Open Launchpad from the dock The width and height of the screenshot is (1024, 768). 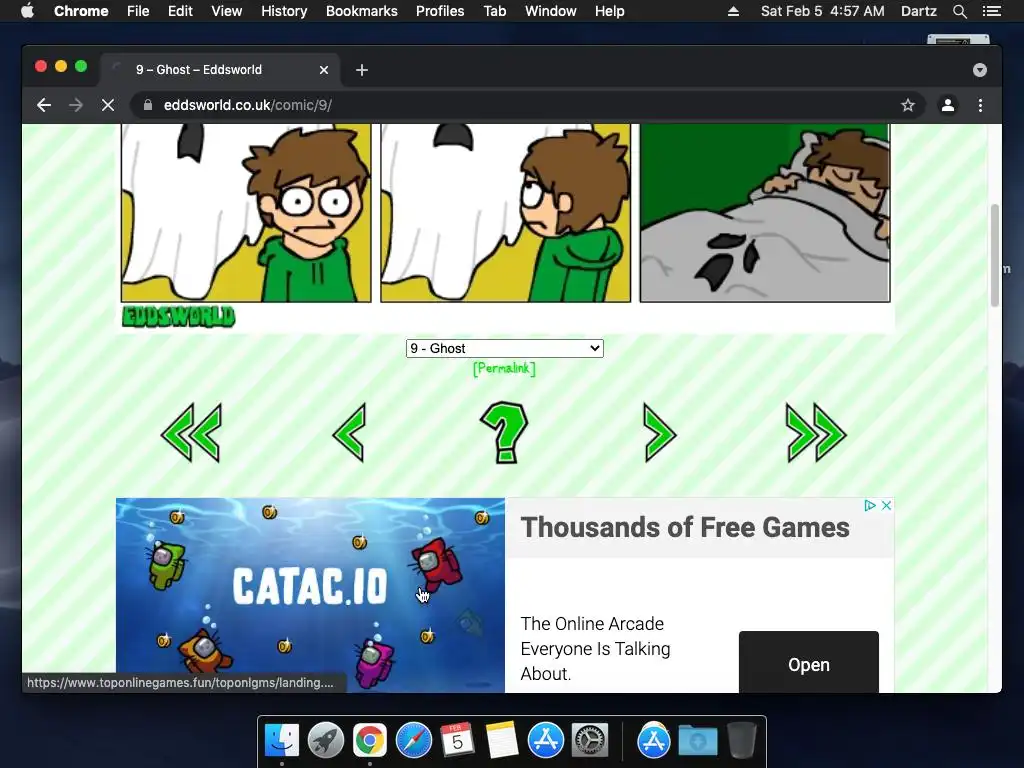click(x=325, y=741)
